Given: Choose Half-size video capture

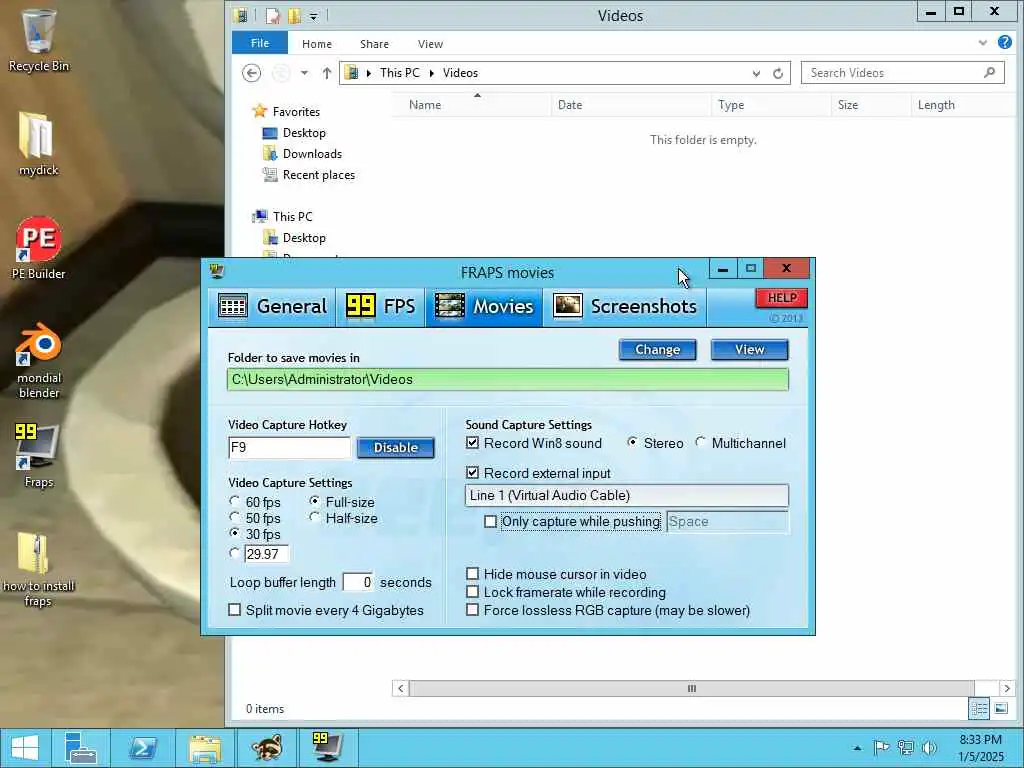Looking at the screenshot, I should (x=315, y=517).
